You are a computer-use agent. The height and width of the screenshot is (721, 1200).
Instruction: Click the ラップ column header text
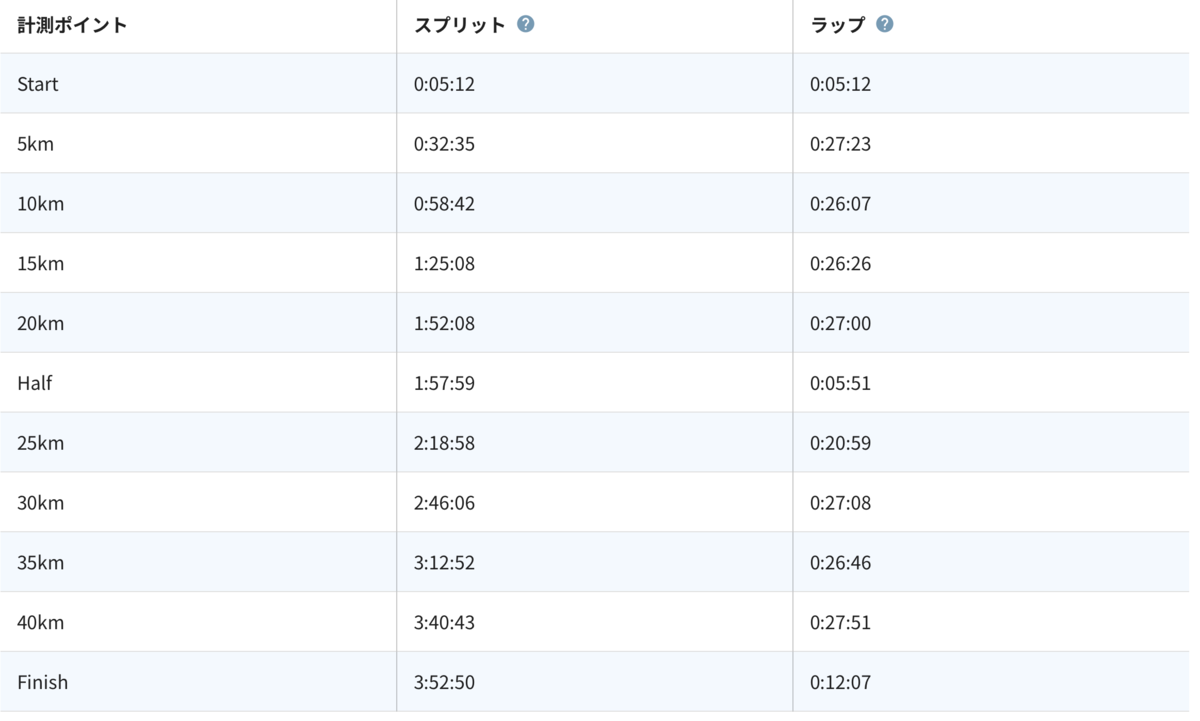click(x=837, y=25)
